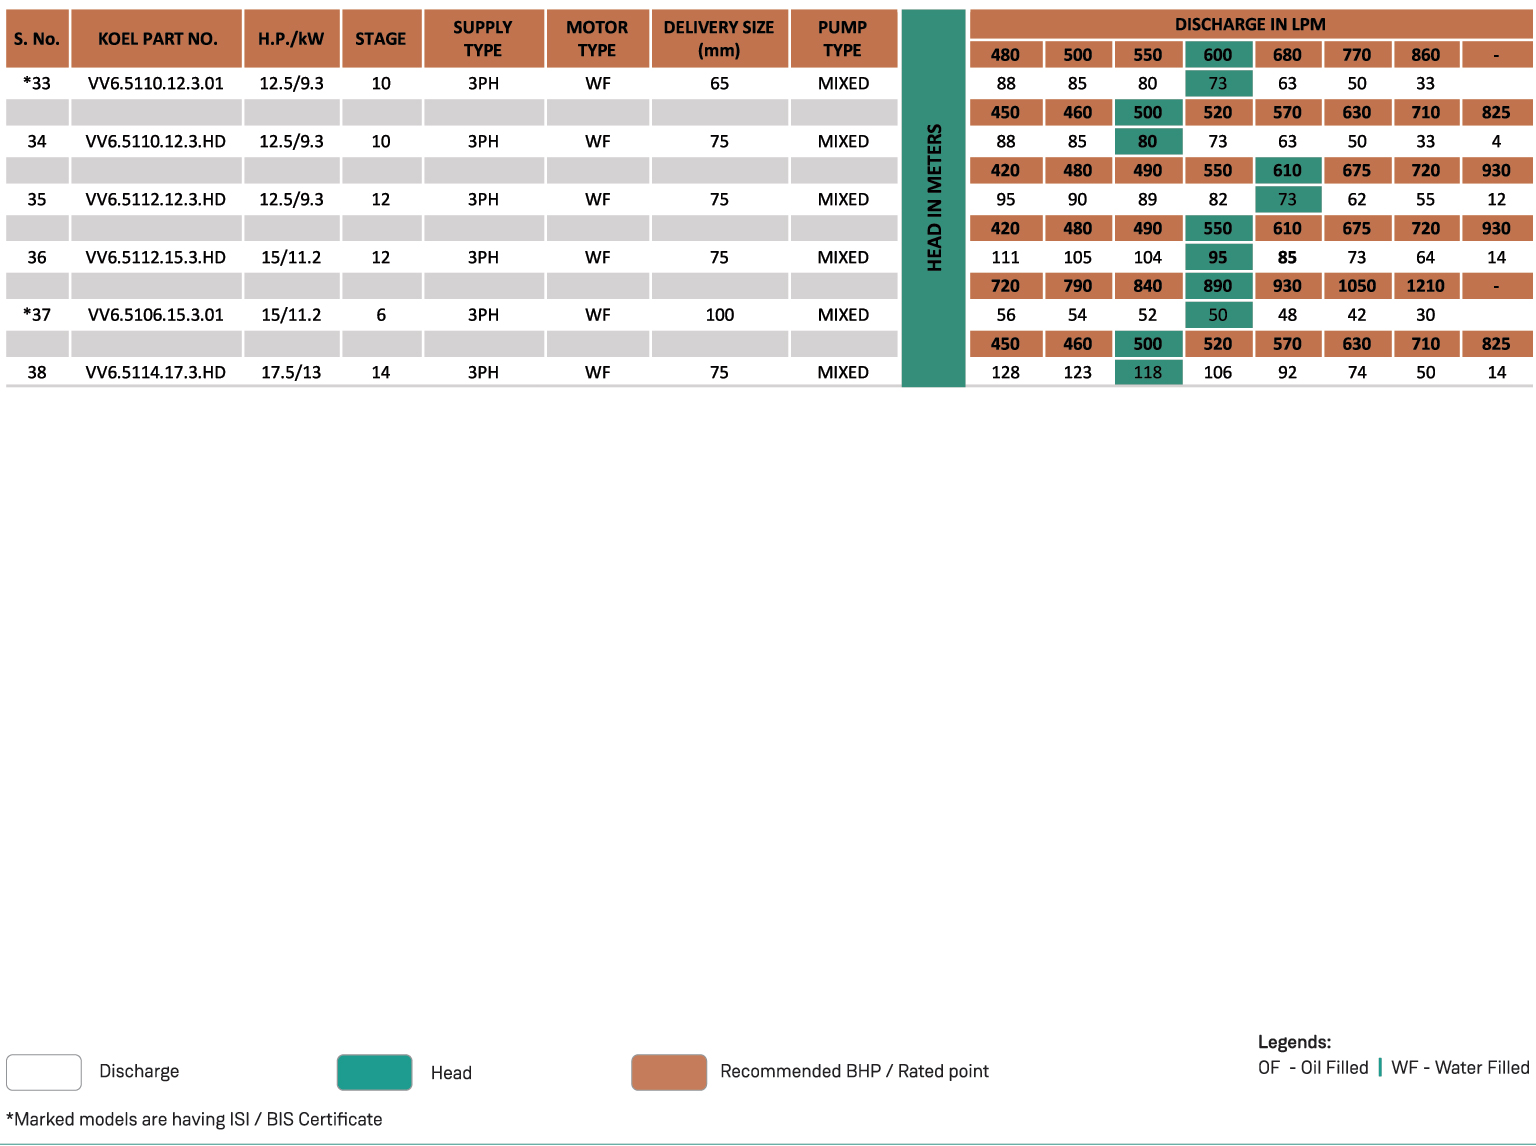Click the vertical HEAD IN METERS label
Screen dimensions: 1536x1146
(934, 198)
